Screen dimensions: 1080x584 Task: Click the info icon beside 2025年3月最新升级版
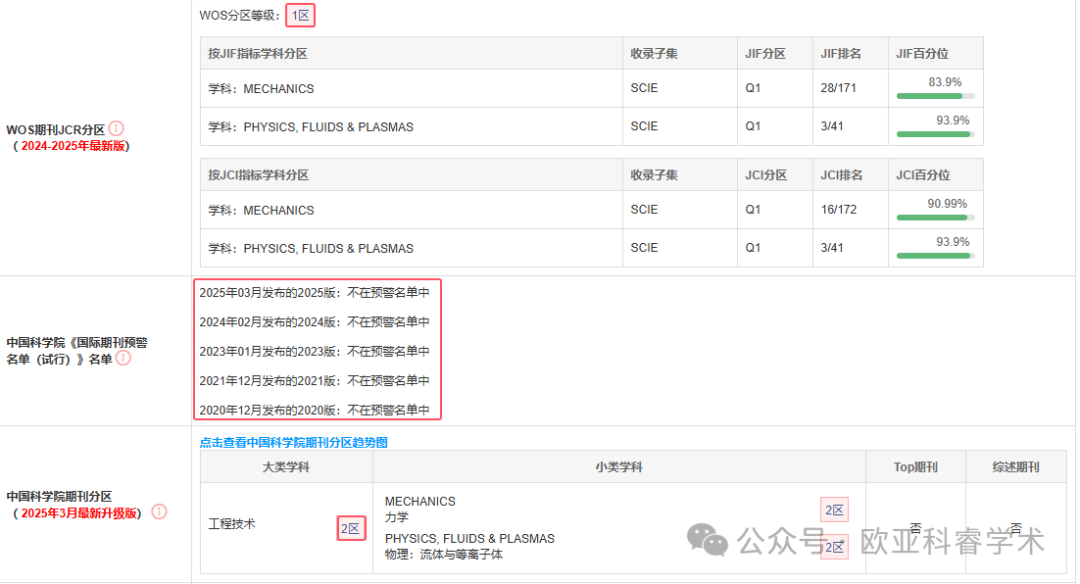click(159, 512)
